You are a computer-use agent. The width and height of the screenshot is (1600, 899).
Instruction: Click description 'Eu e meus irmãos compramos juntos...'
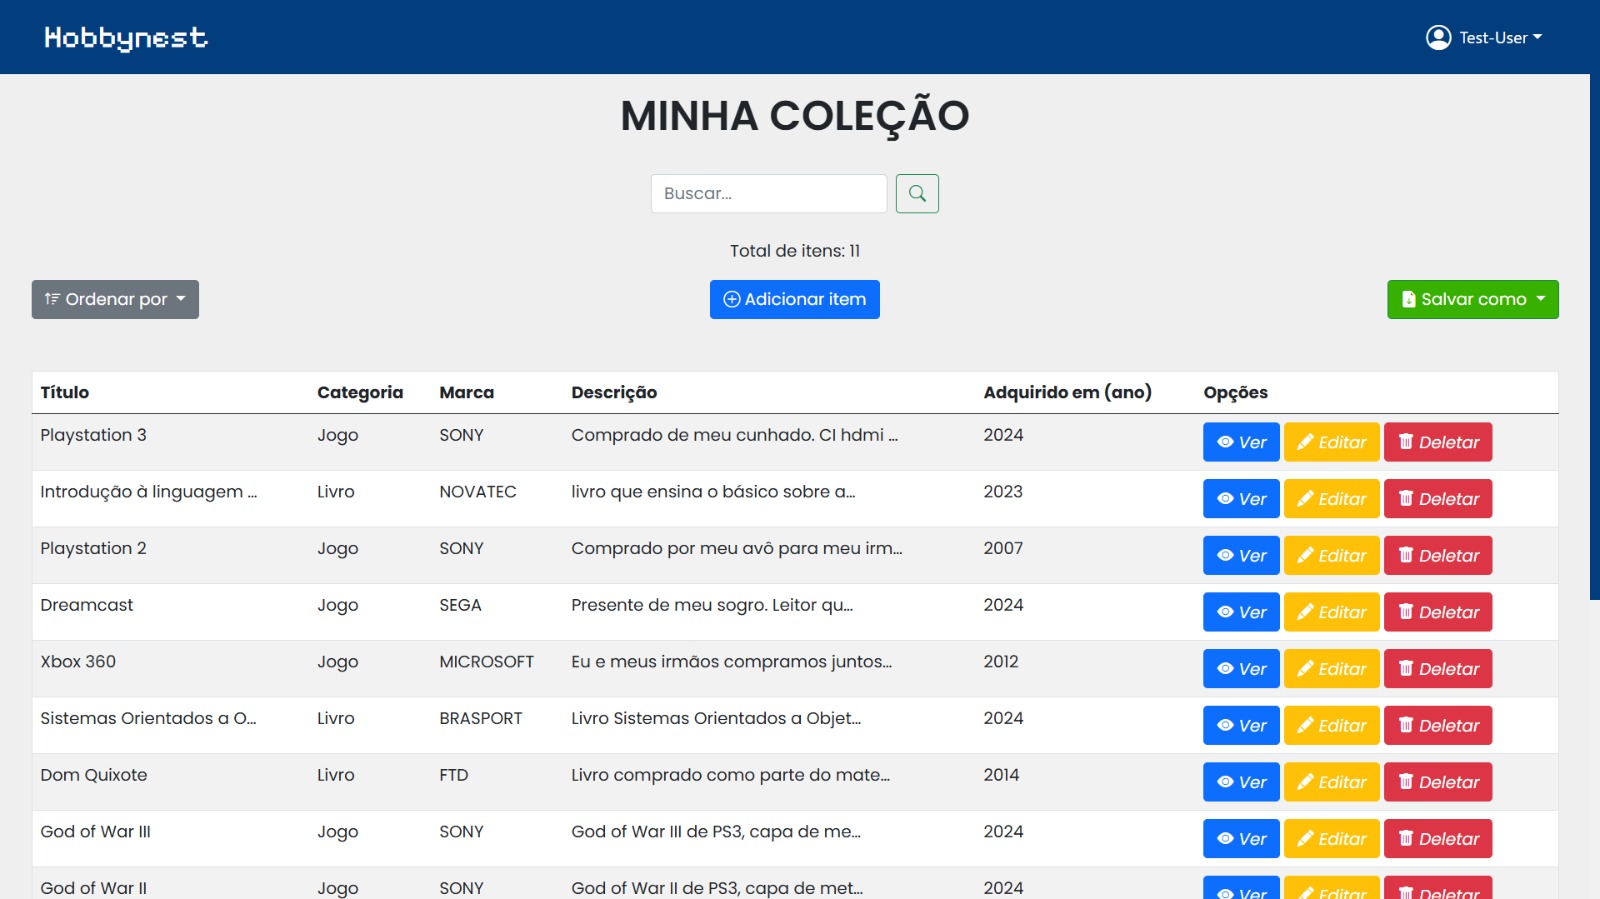click(731, 662)
